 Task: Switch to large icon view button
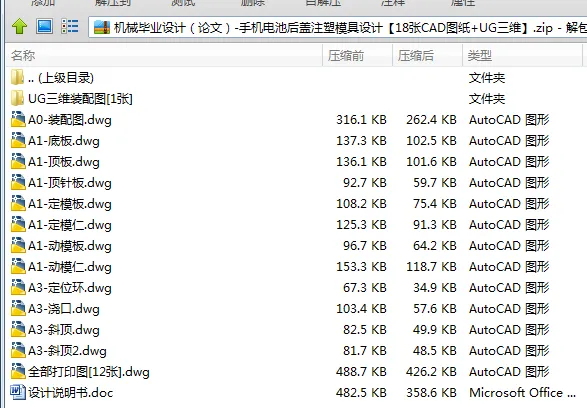click(x=44, y=26)
